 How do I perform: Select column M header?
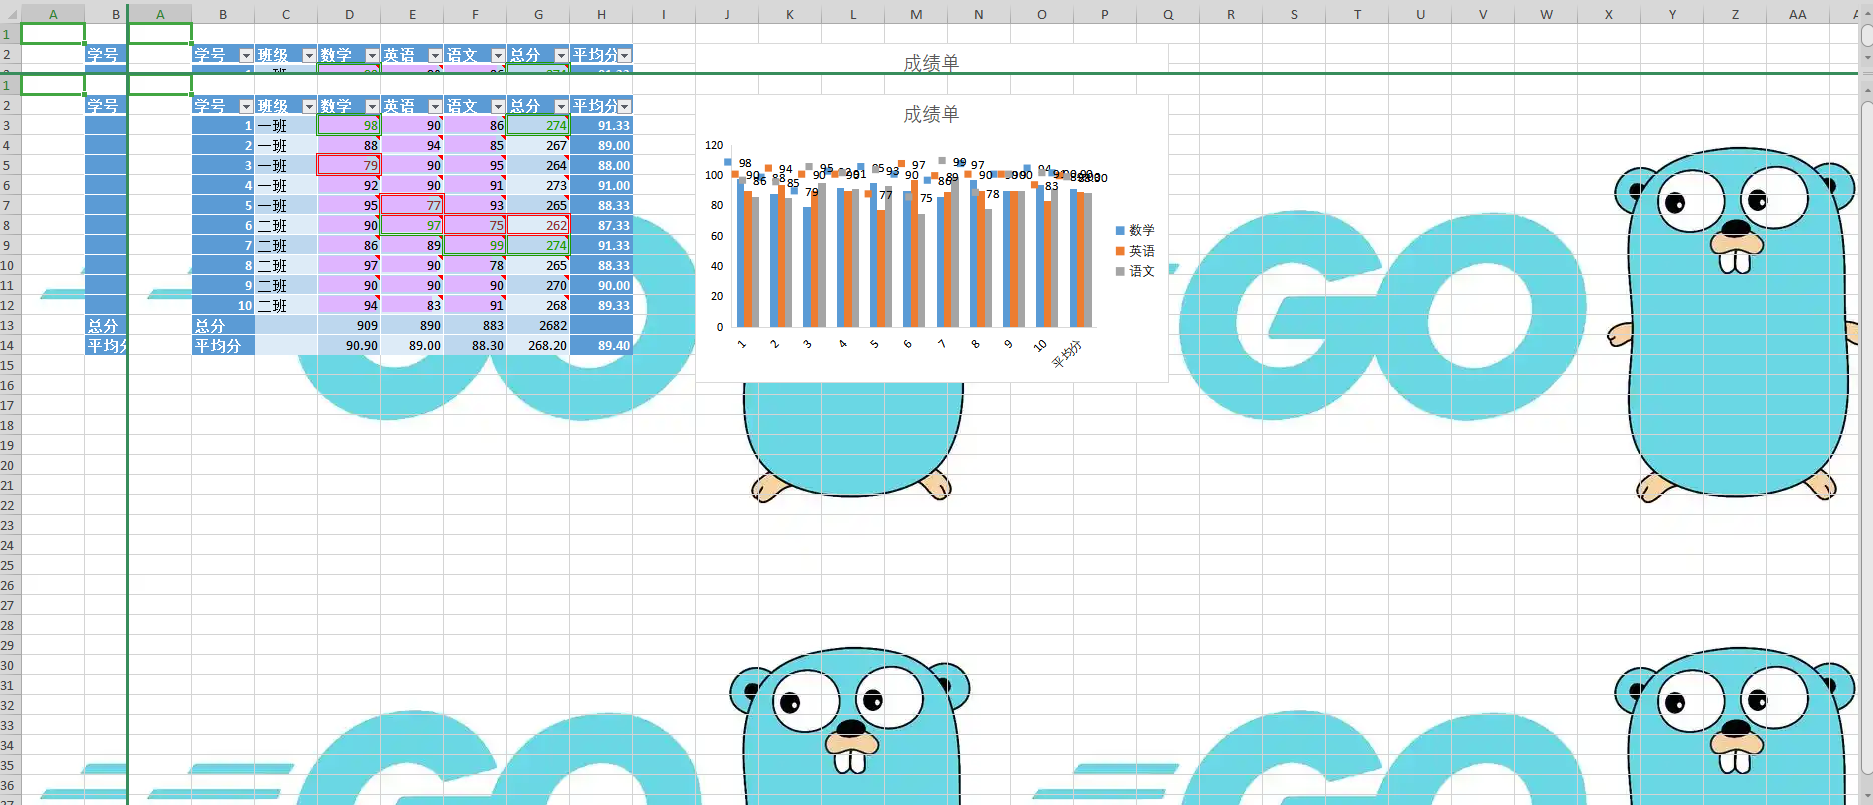(x=916, y=14)
